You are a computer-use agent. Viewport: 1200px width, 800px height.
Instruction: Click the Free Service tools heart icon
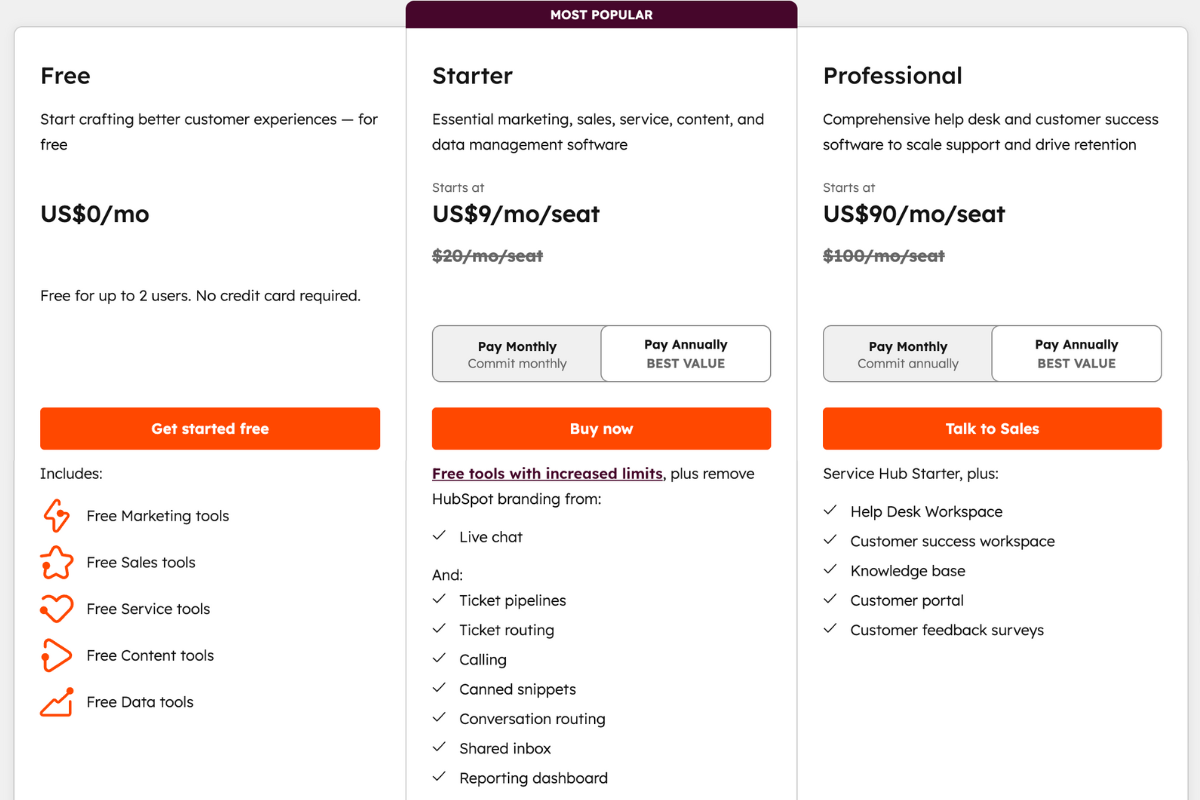click(56, 608)
